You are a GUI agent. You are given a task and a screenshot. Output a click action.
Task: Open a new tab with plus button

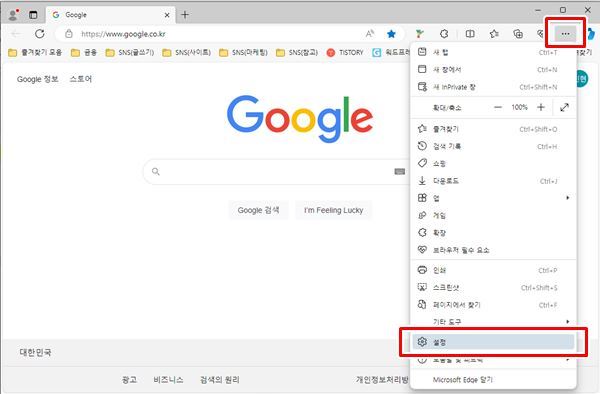185,15
